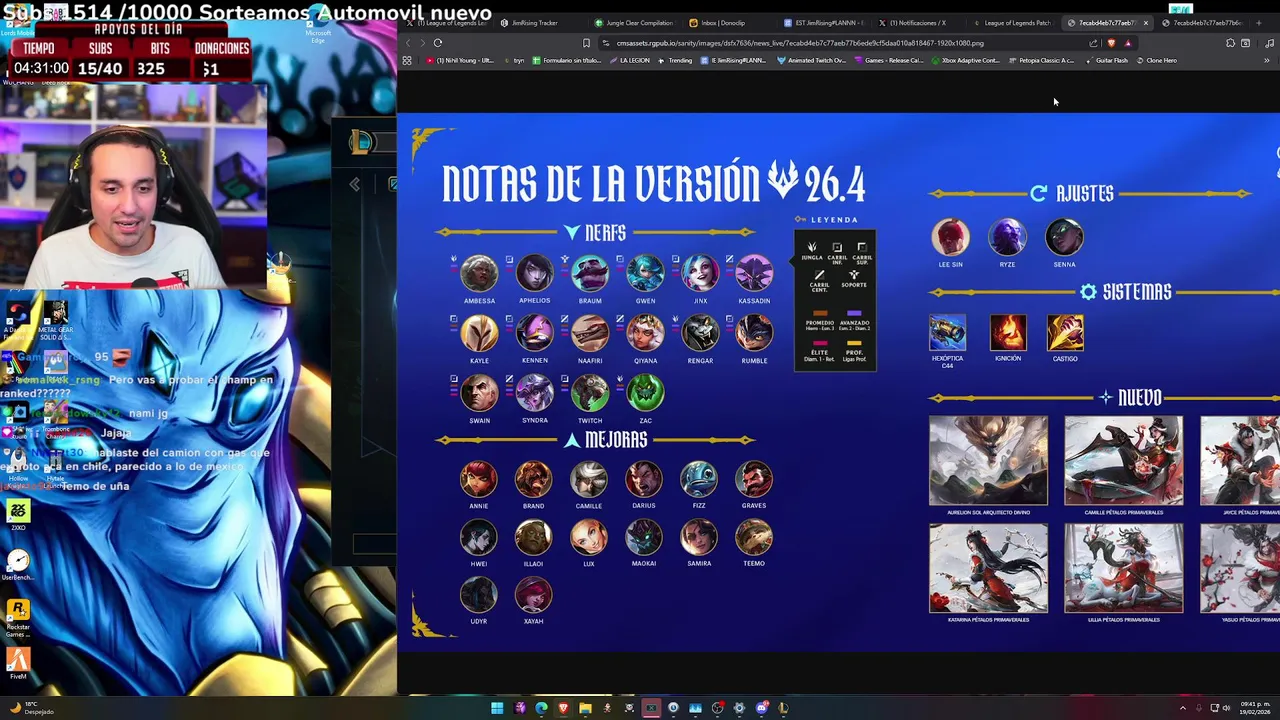
Task: Switch to the Jungle Clear Compilation tab
Action: 634,22
